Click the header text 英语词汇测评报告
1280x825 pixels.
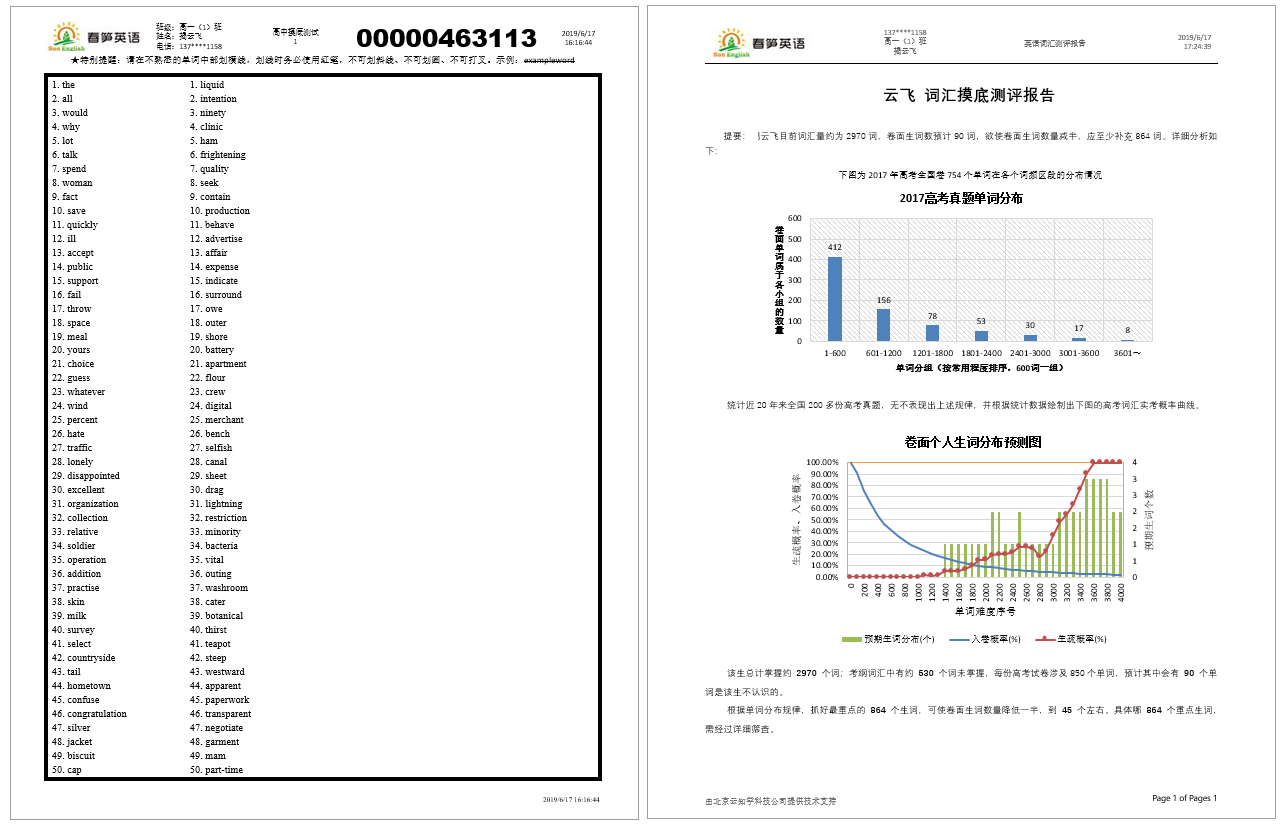coord(1054,43)
